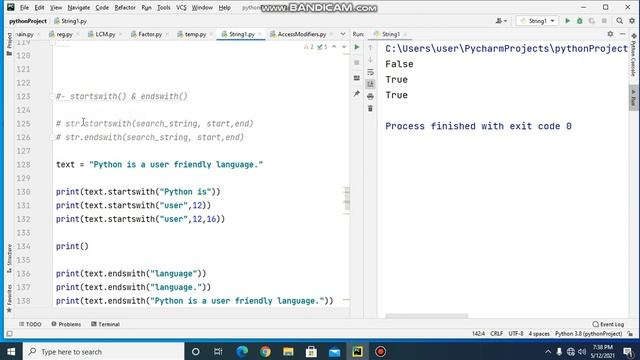
Task: Show hidden system tray icons chevron
Action: pyautogui.click(x=548, y=351)
